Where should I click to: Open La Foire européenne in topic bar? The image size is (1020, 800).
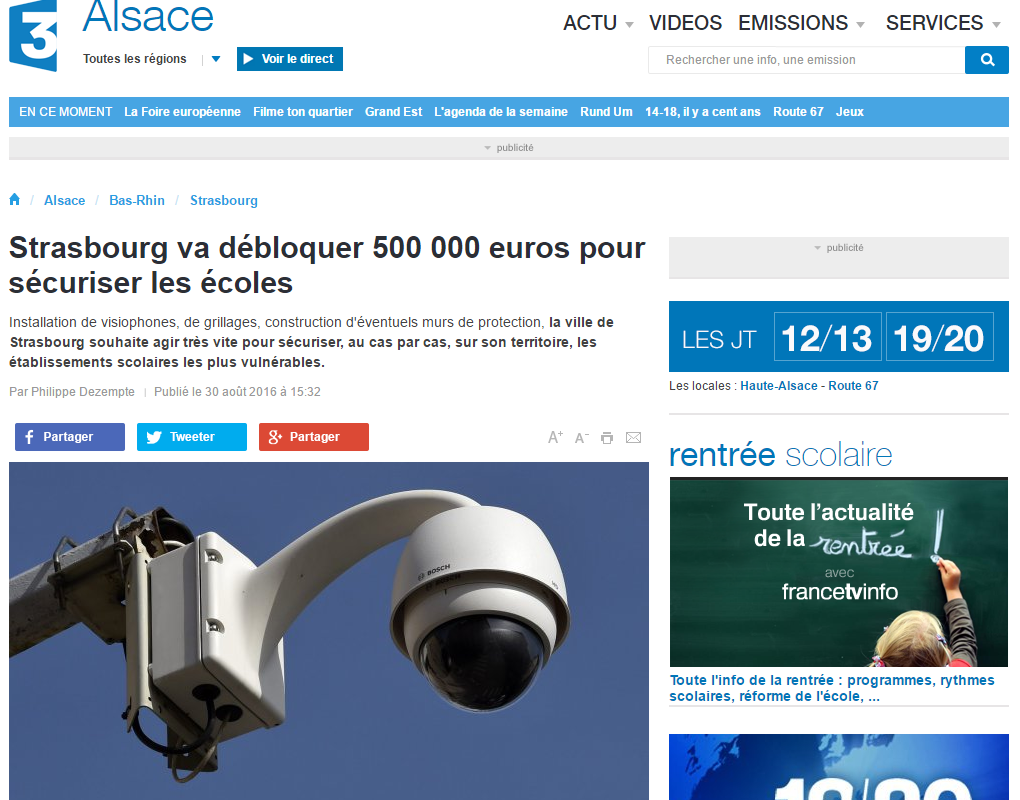[182, 112]
